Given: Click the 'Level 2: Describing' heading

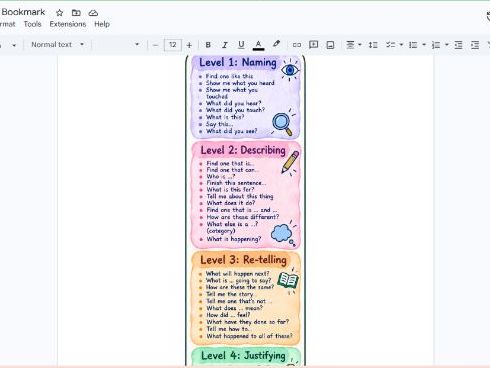Looking at the screenshot, I should (x=243, y=150).
